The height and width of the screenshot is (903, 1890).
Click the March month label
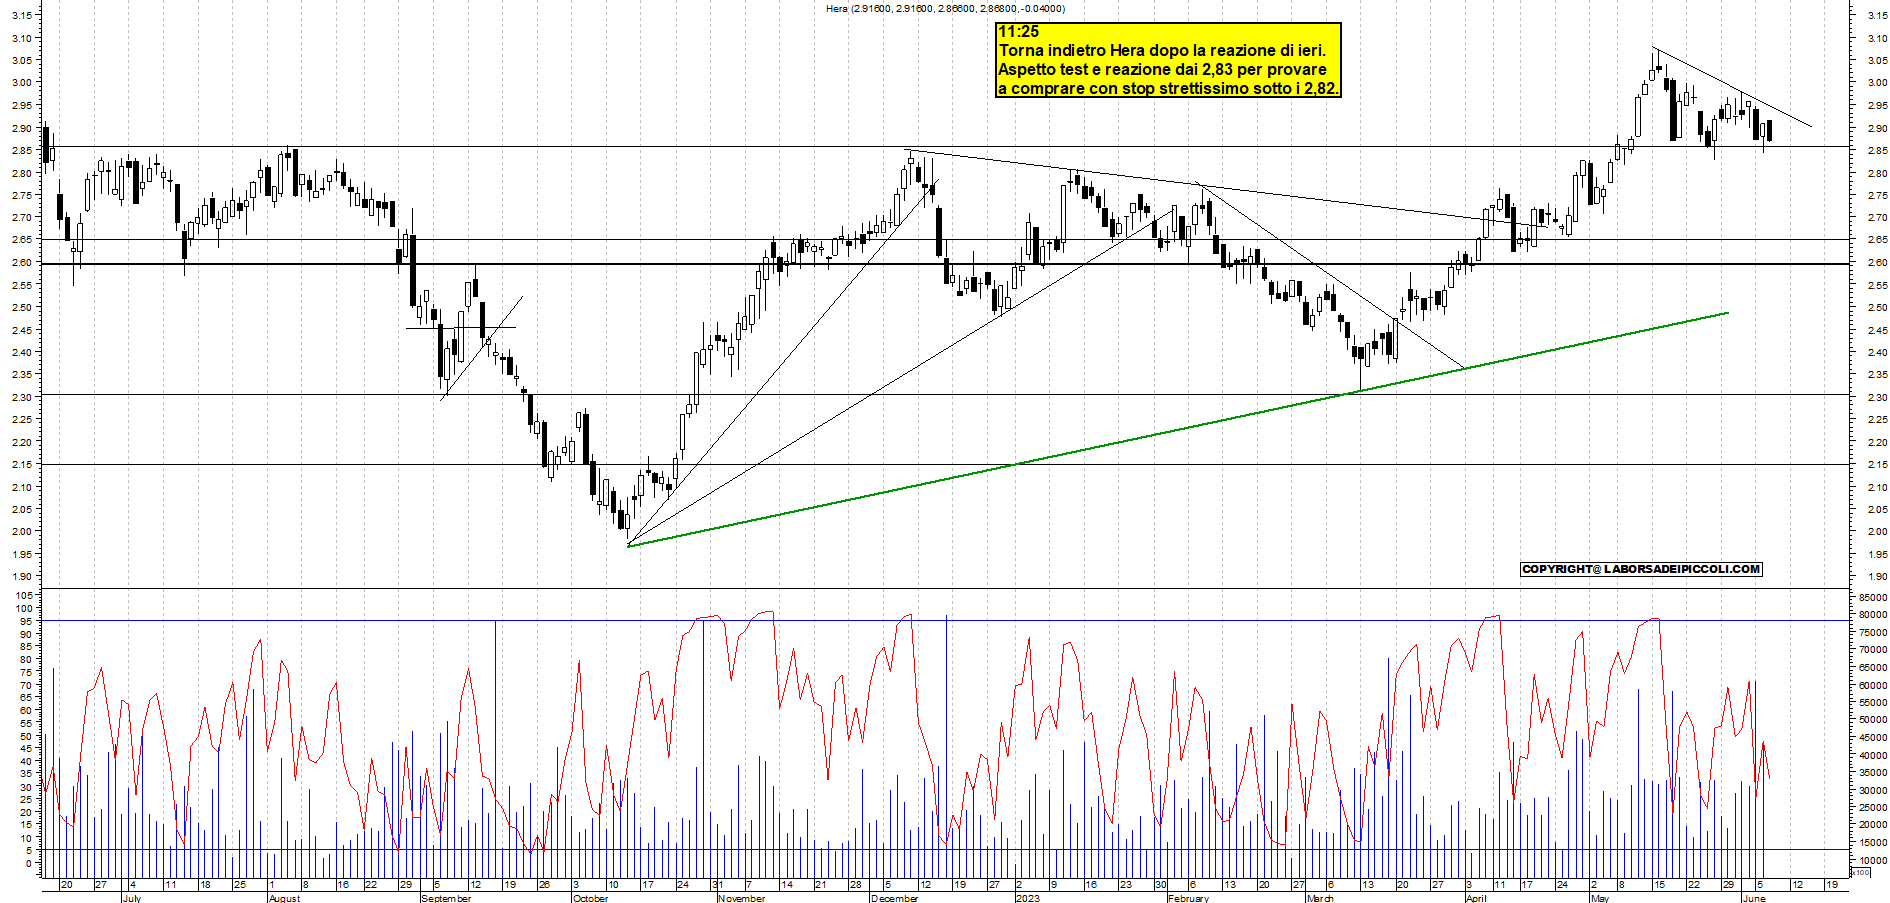pyautogui.click(x=1320, y=898)
